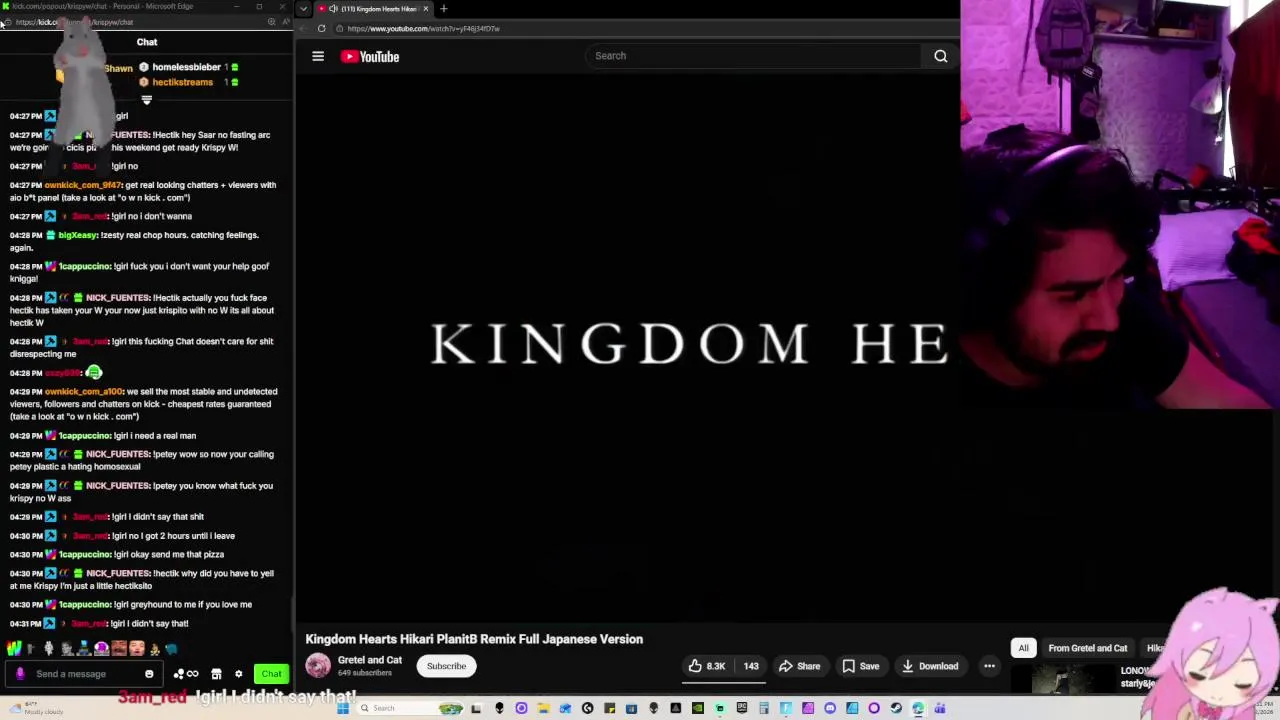
Task: Go to the YouTube home logo
Action: (370, 56)
